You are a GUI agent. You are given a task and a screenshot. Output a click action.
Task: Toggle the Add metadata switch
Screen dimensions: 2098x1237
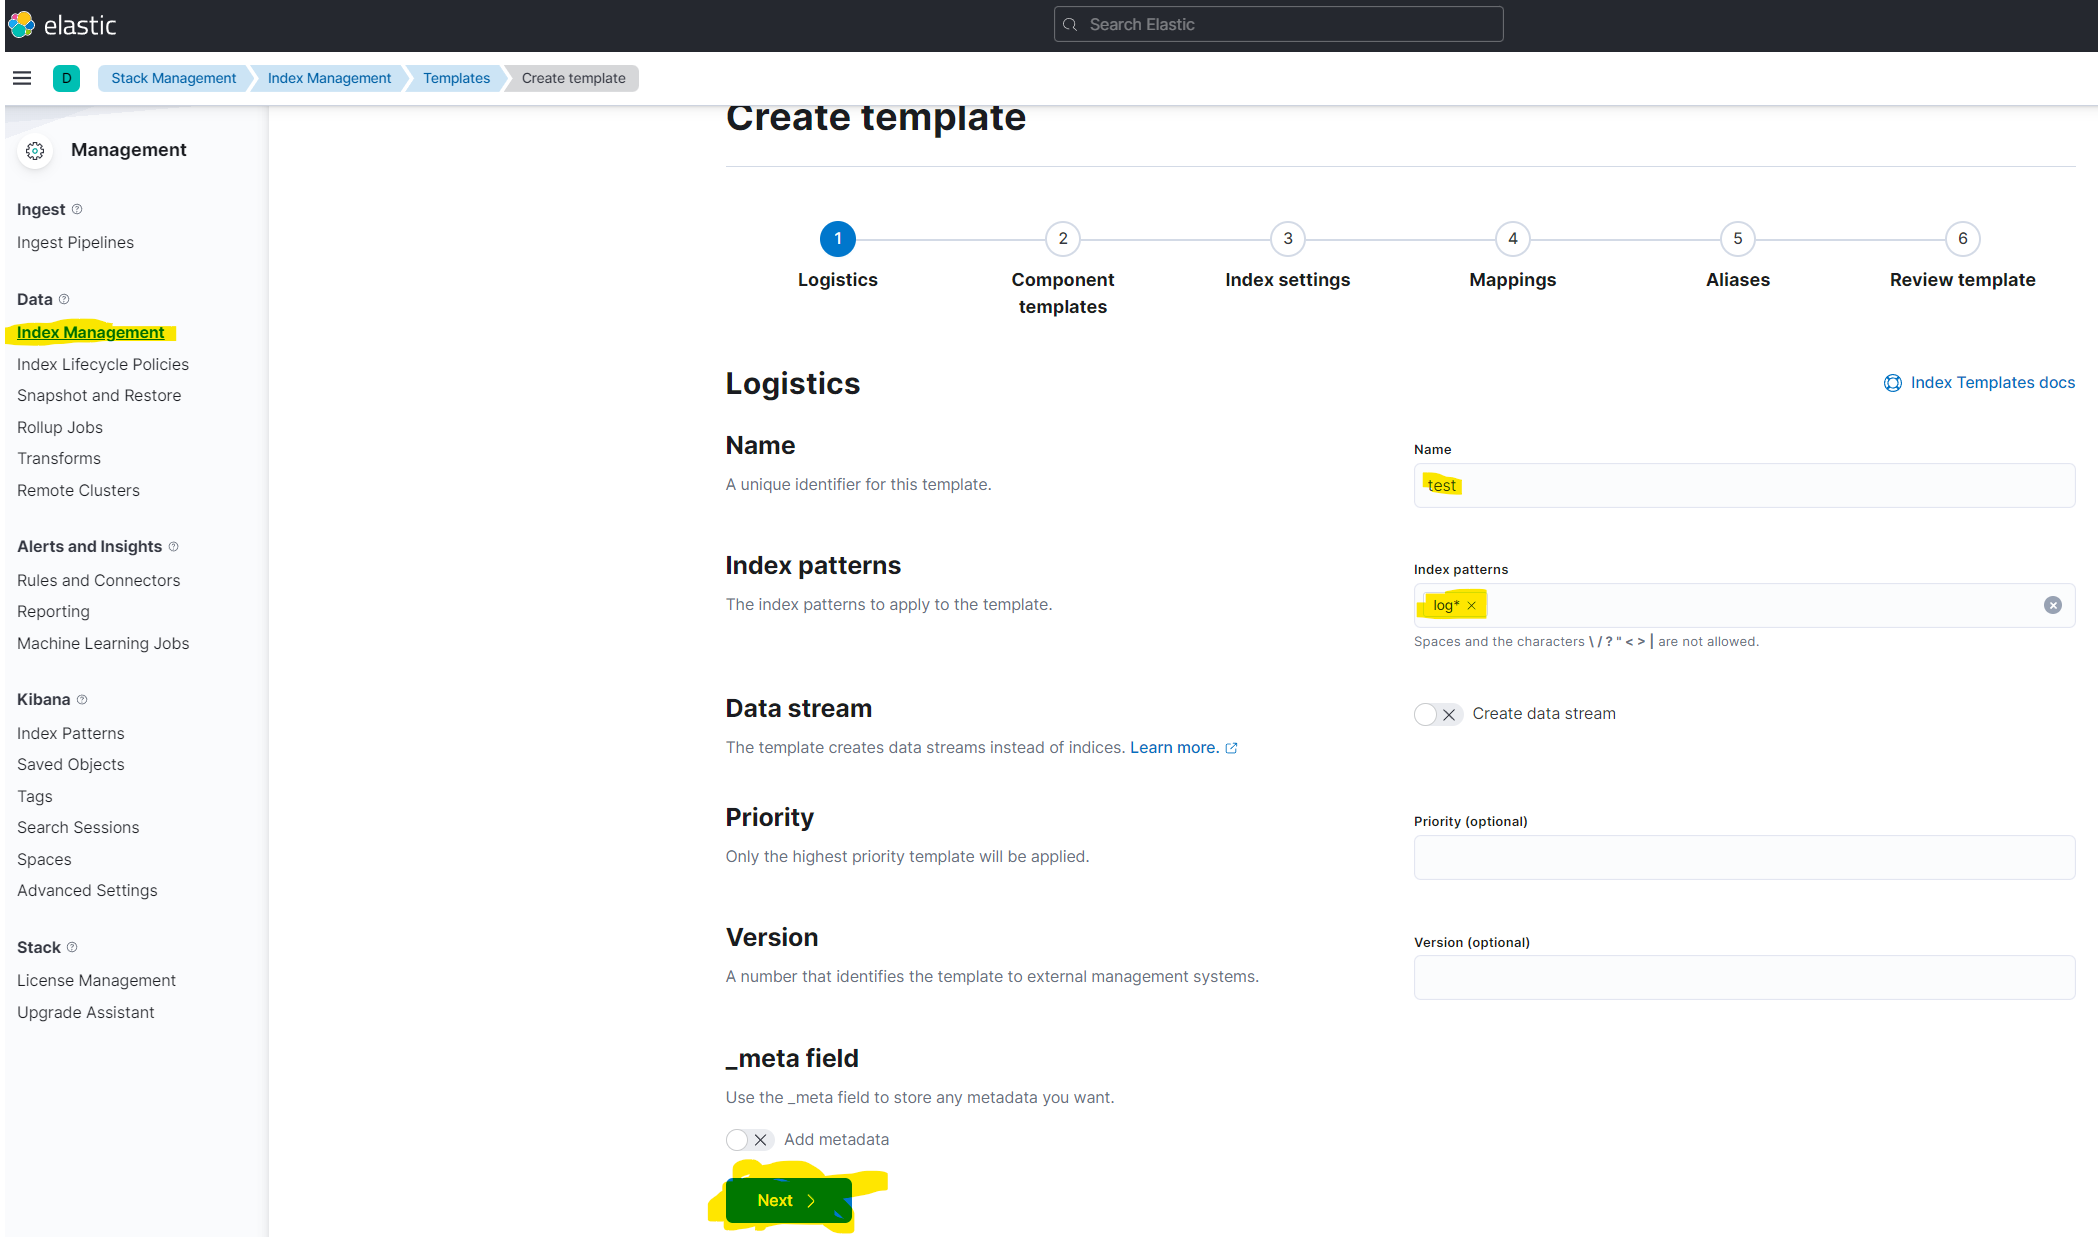pos(749,1140)
